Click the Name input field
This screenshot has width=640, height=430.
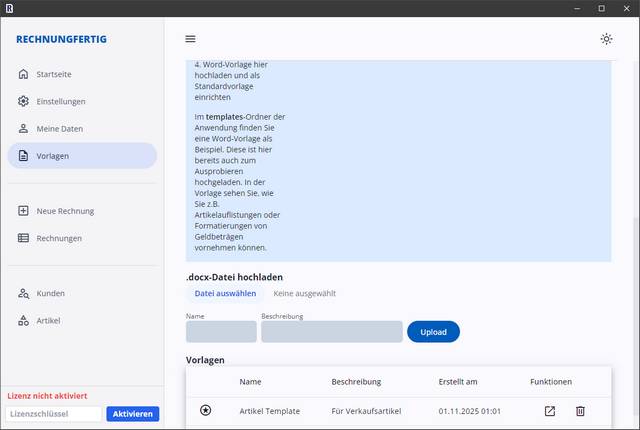point(221,332)
